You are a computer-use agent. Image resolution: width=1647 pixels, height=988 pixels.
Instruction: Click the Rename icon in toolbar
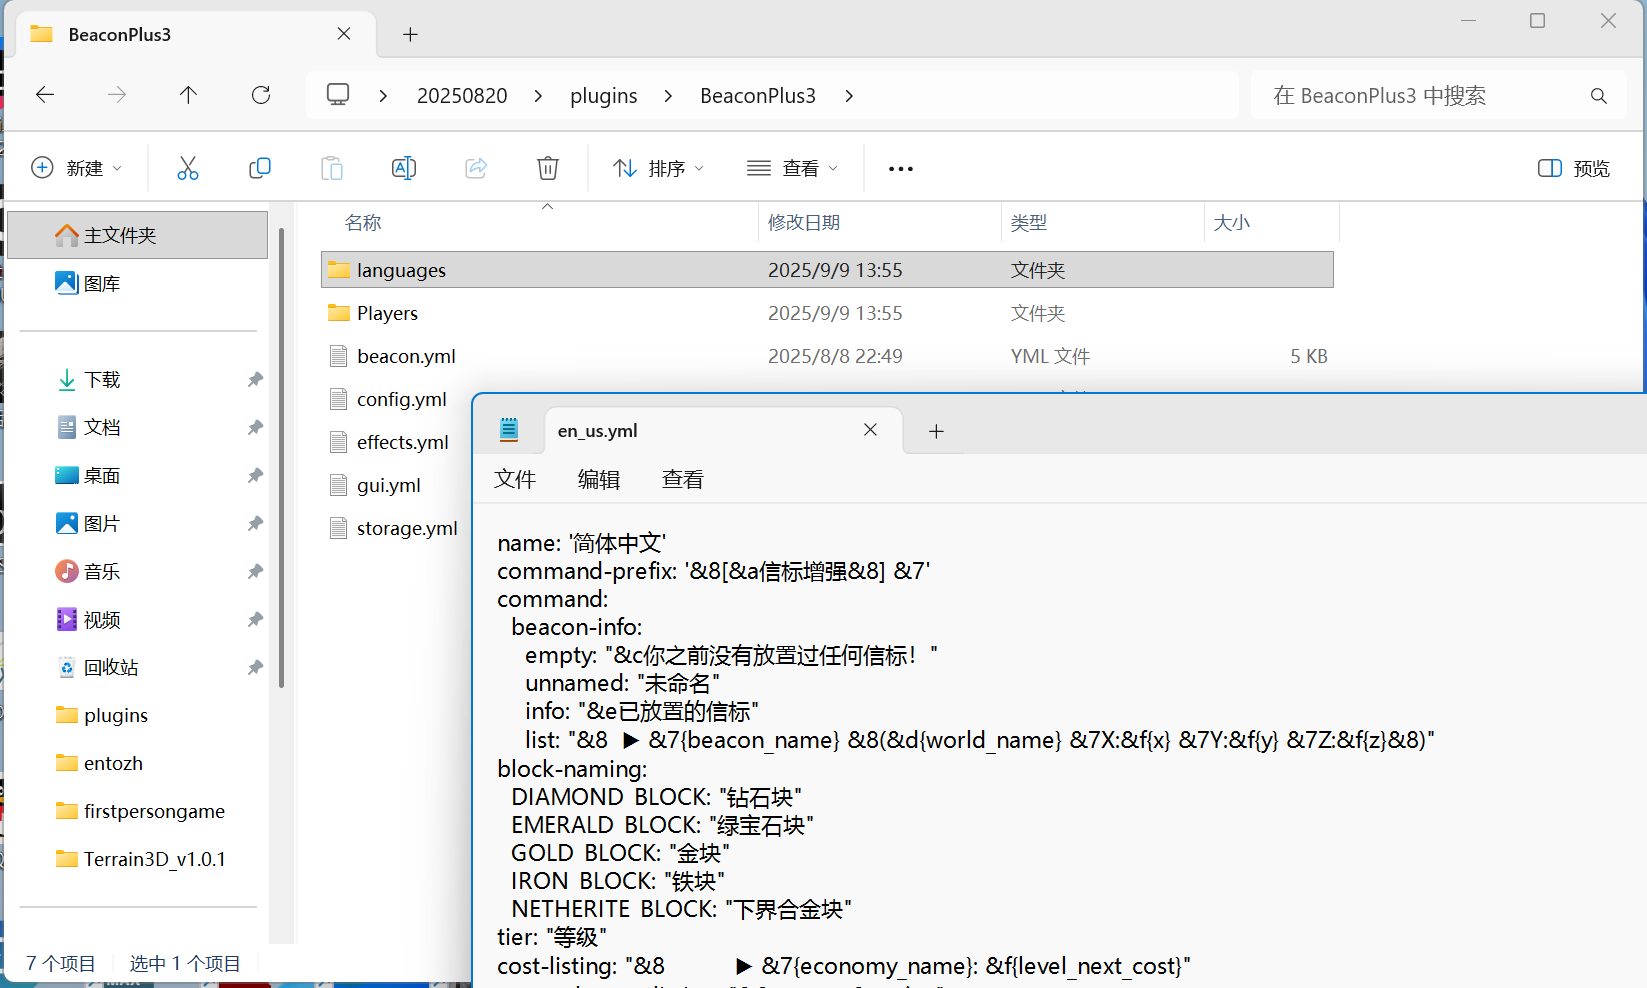tap(404, 168)
